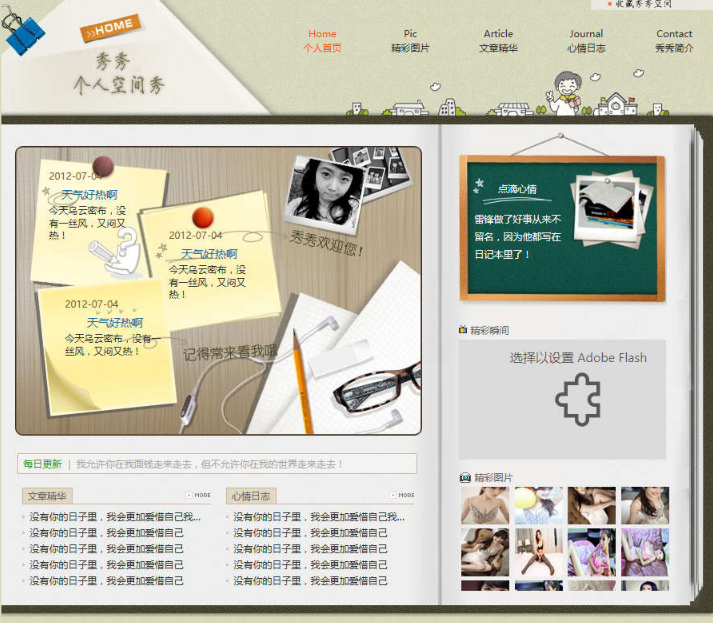
Task: Click the Adobe Flash puzzle piece icon
Action: click(x=577, y=400)
